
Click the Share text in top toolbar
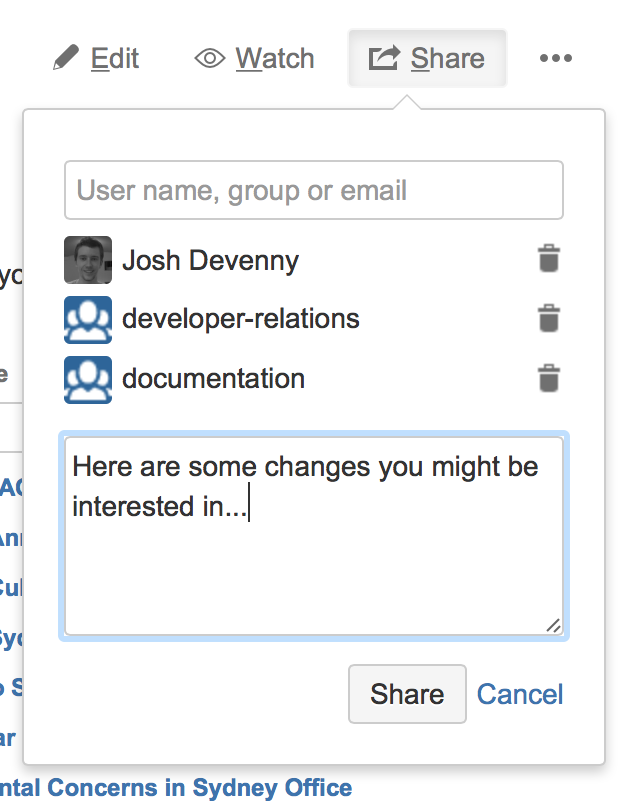click(x=448, y=58)
